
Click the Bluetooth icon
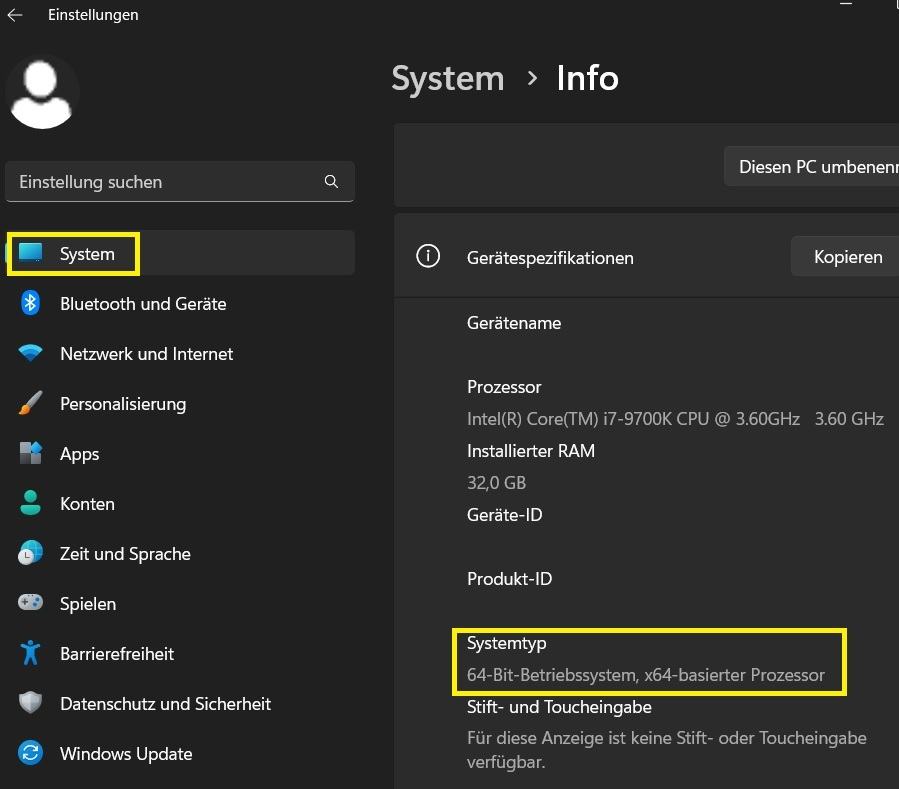30,303
